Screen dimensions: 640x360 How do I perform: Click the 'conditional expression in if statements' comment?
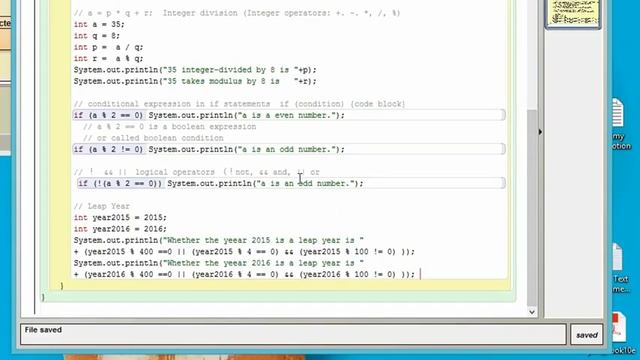tap(239, 104)
